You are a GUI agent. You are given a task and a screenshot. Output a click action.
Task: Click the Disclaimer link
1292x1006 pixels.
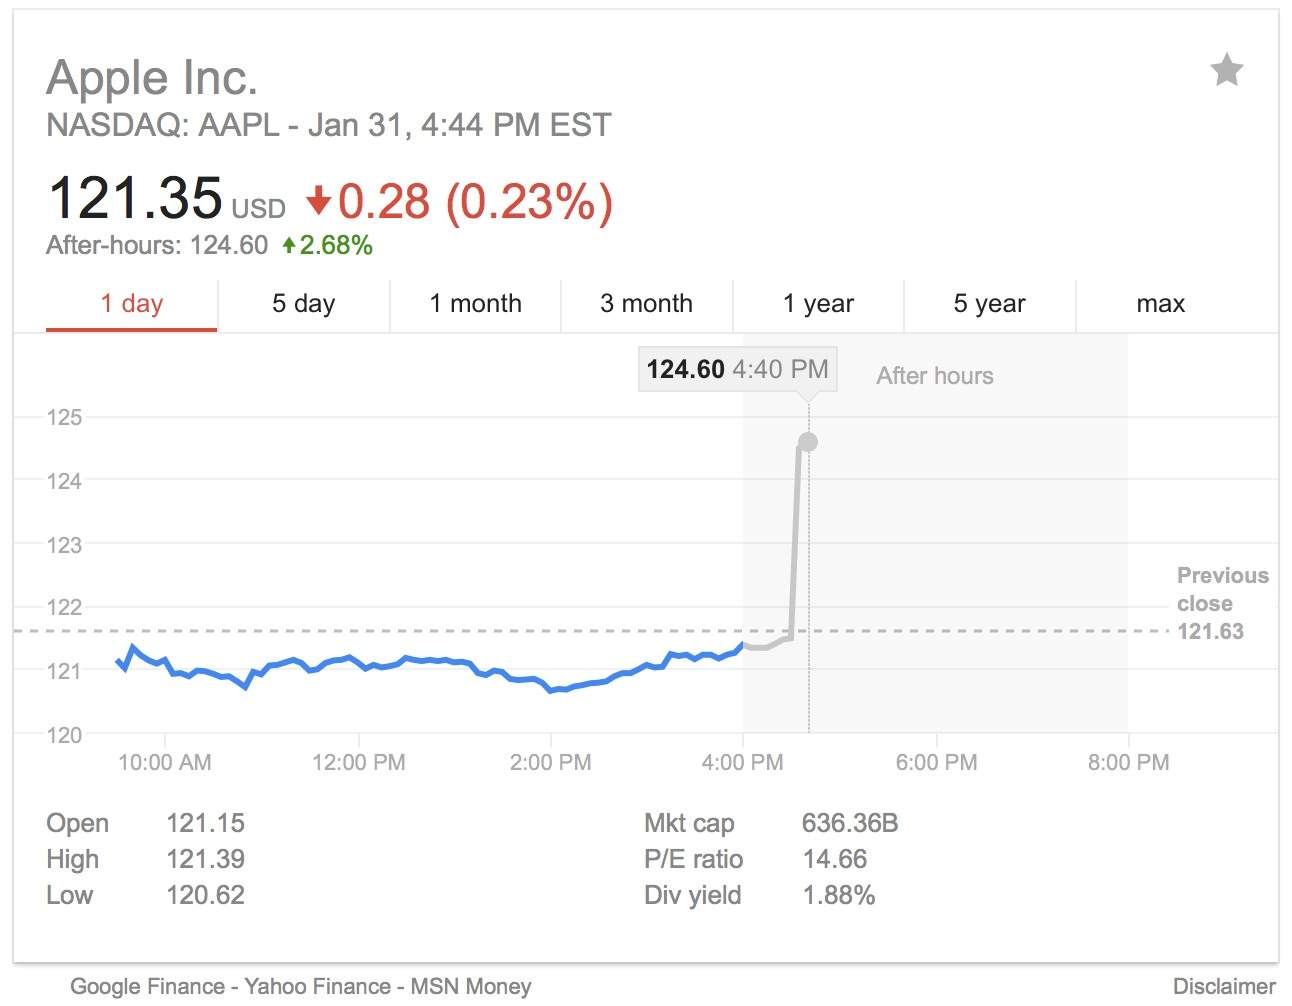[1224, 987]
